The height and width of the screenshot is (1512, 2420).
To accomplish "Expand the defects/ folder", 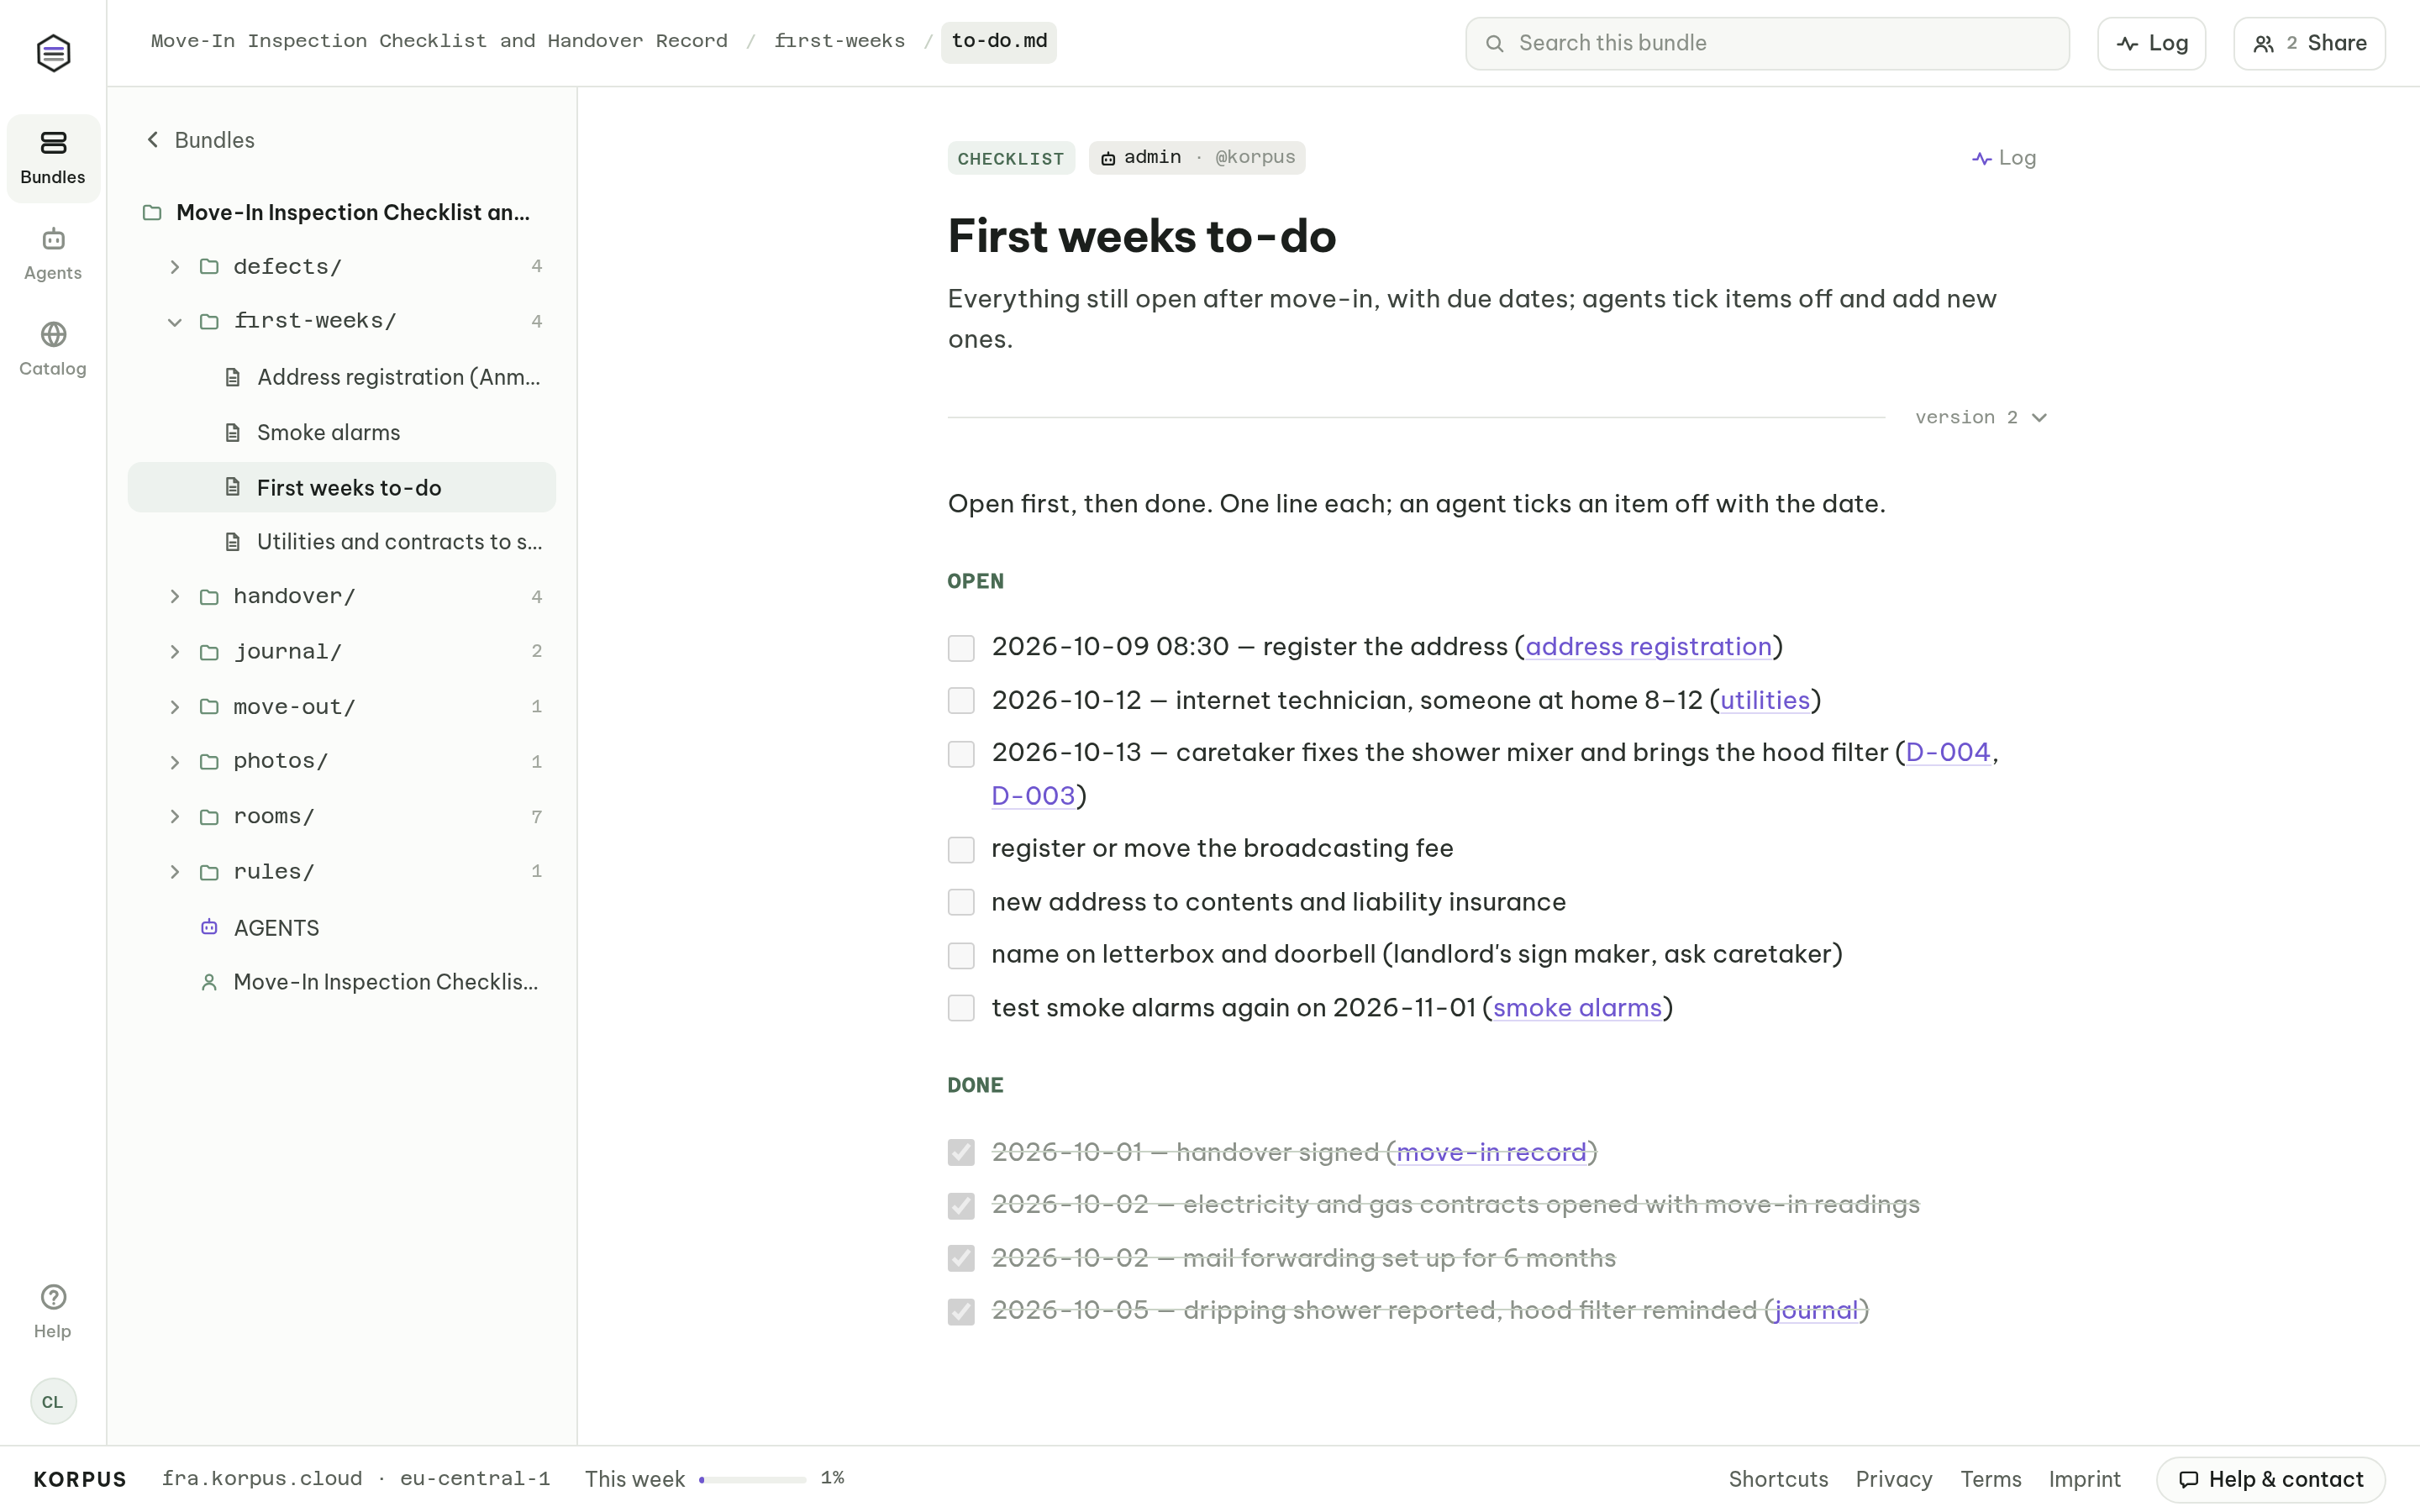I will coord(174,266).
